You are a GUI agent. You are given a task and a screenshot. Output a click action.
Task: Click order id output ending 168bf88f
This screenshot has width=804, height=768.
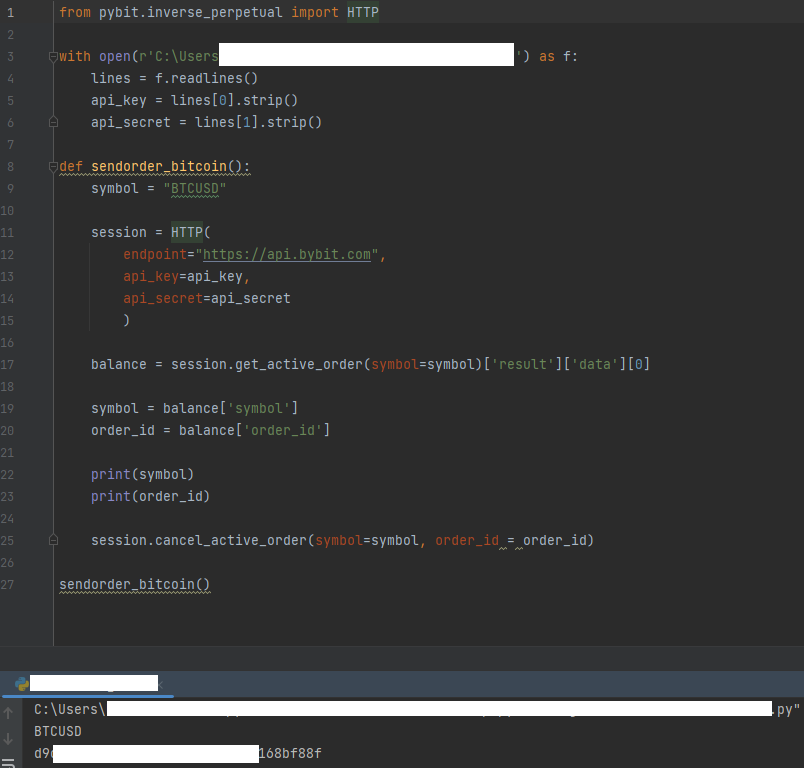[x=177, y=754]
